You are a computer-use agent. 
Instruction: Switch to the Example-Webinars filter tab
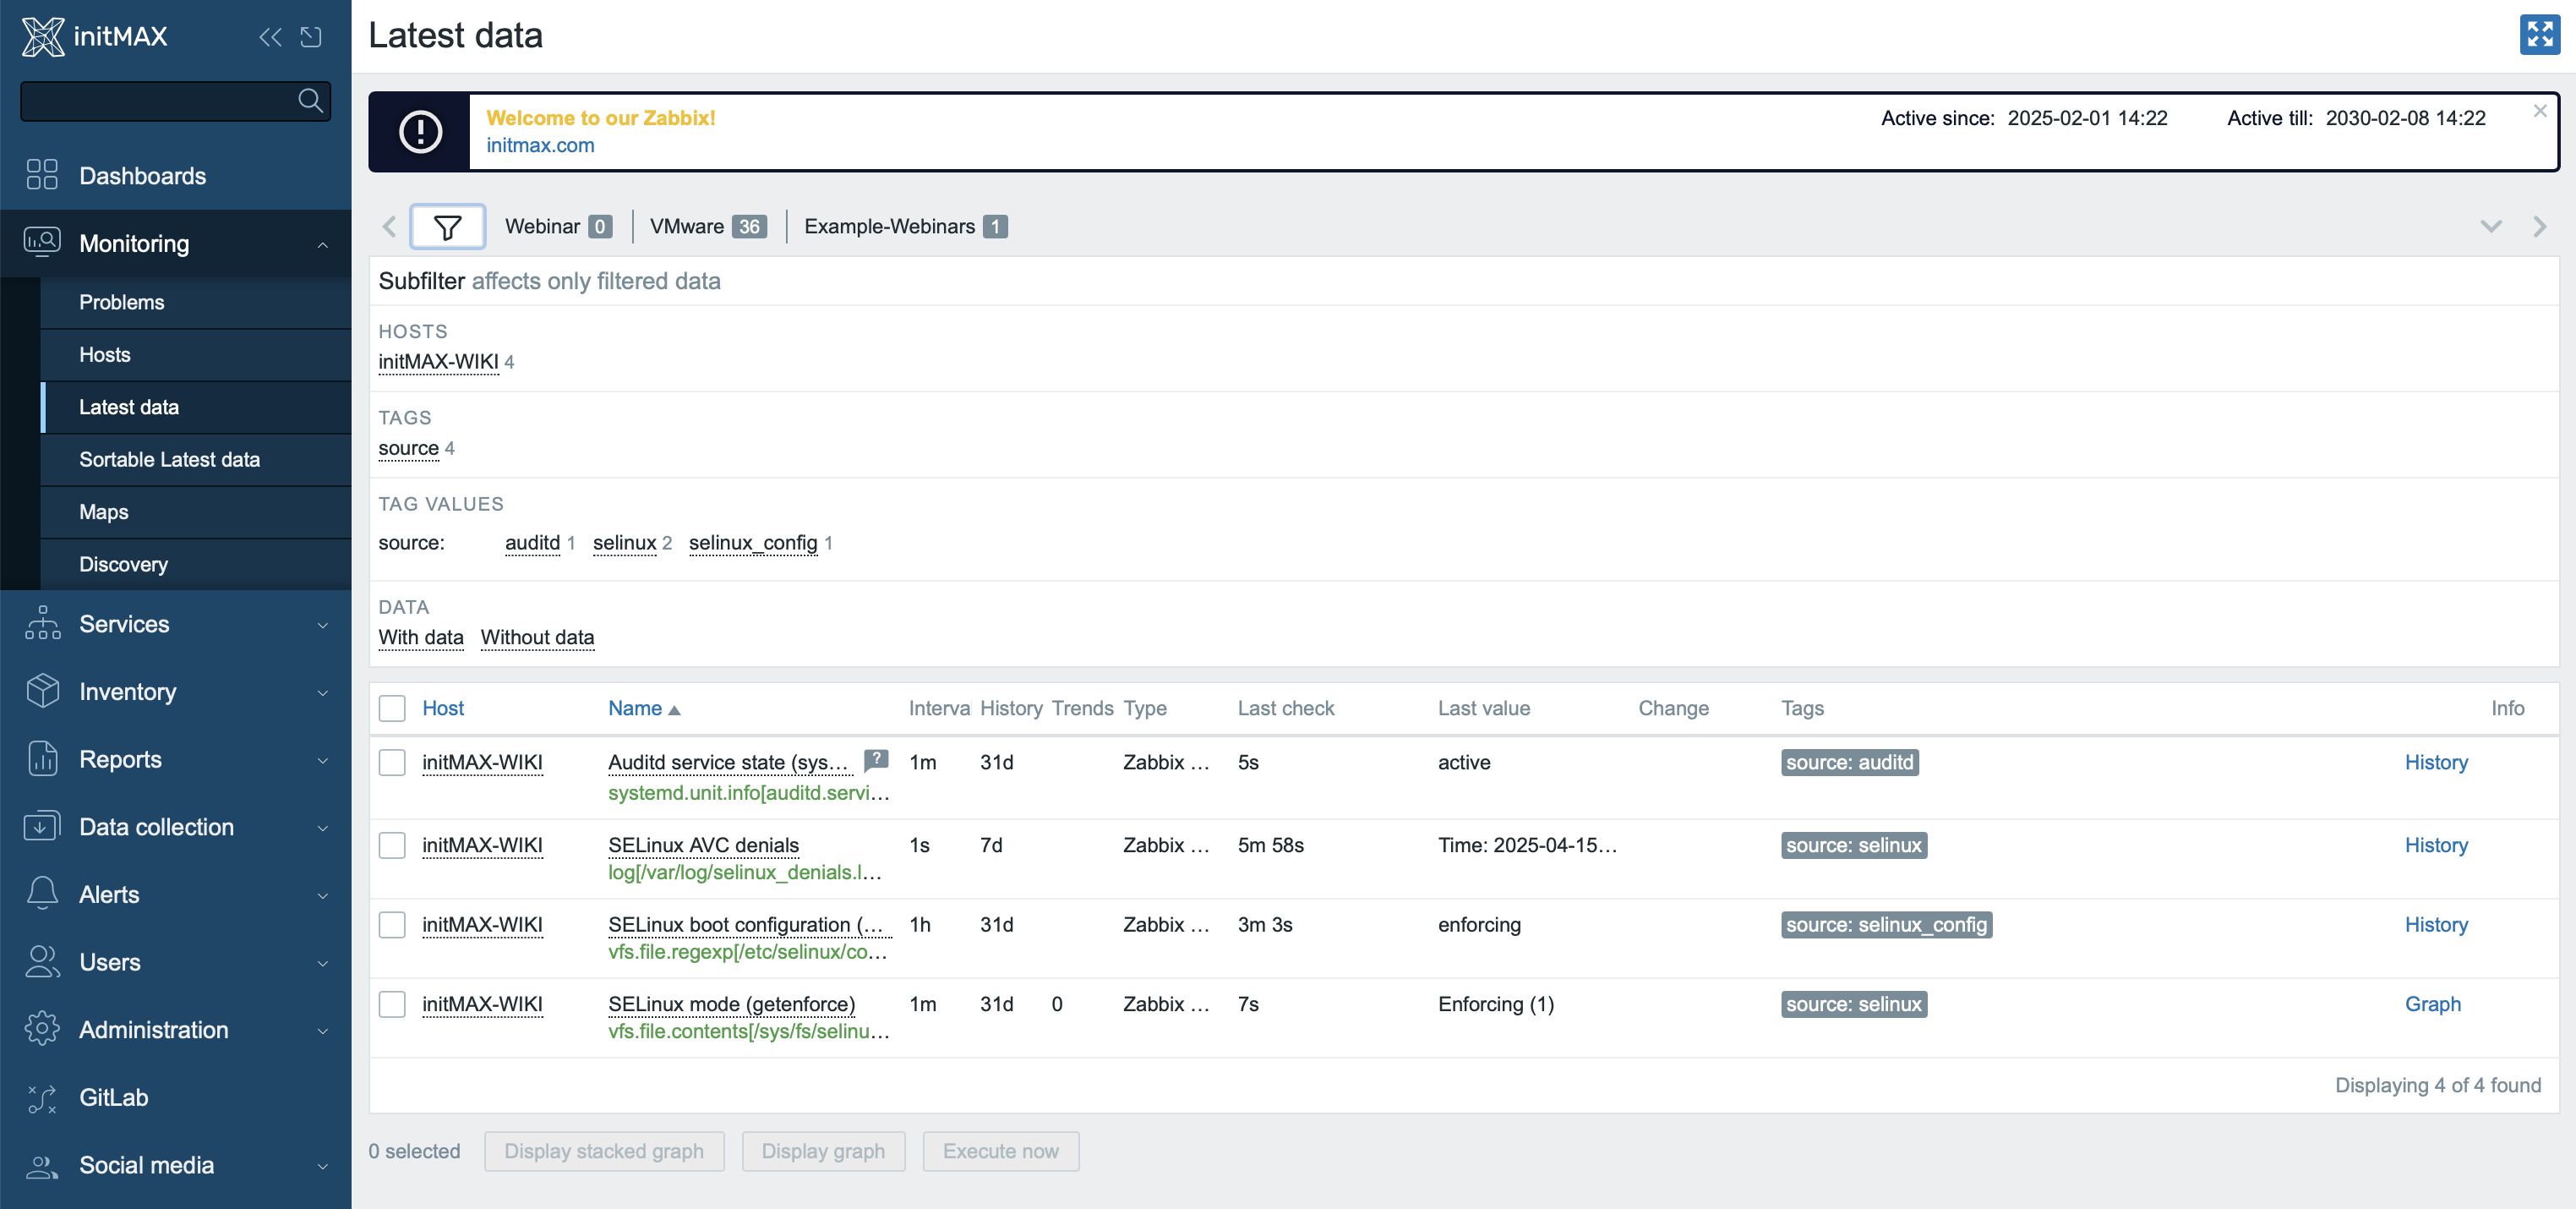[905, 226]
